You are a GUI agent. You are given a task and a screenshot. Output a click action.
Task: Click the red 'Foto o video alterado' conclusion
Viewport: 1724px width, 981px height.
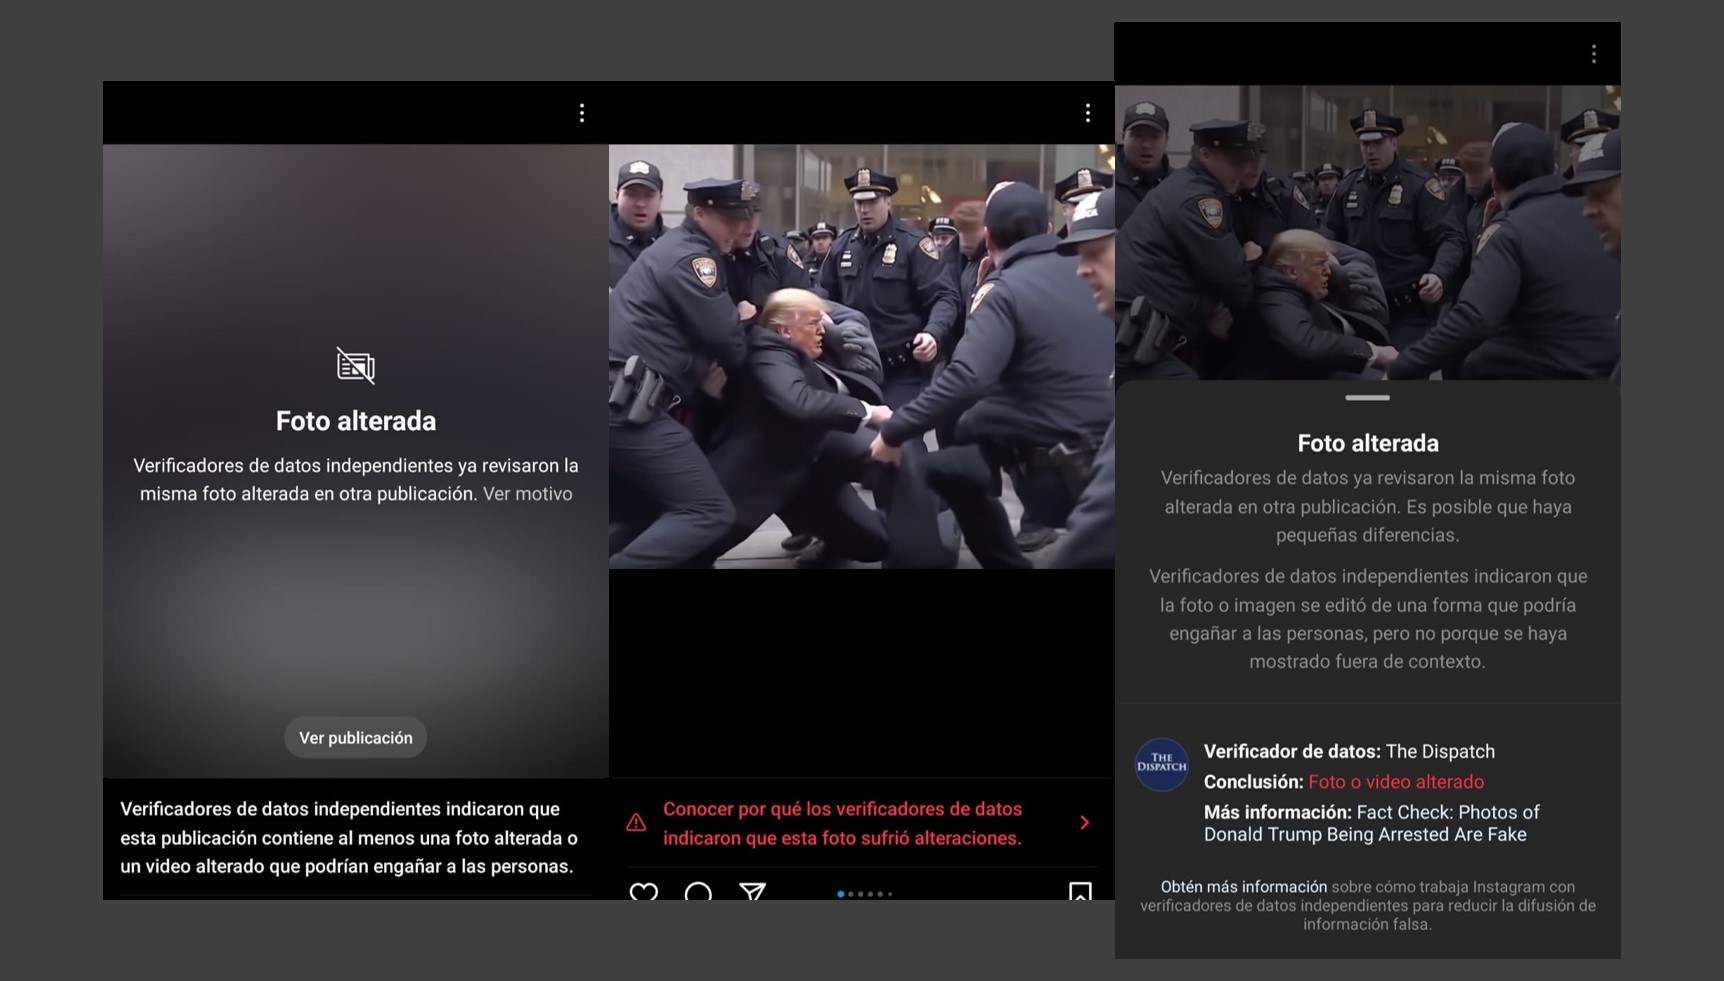(1398, 781)
